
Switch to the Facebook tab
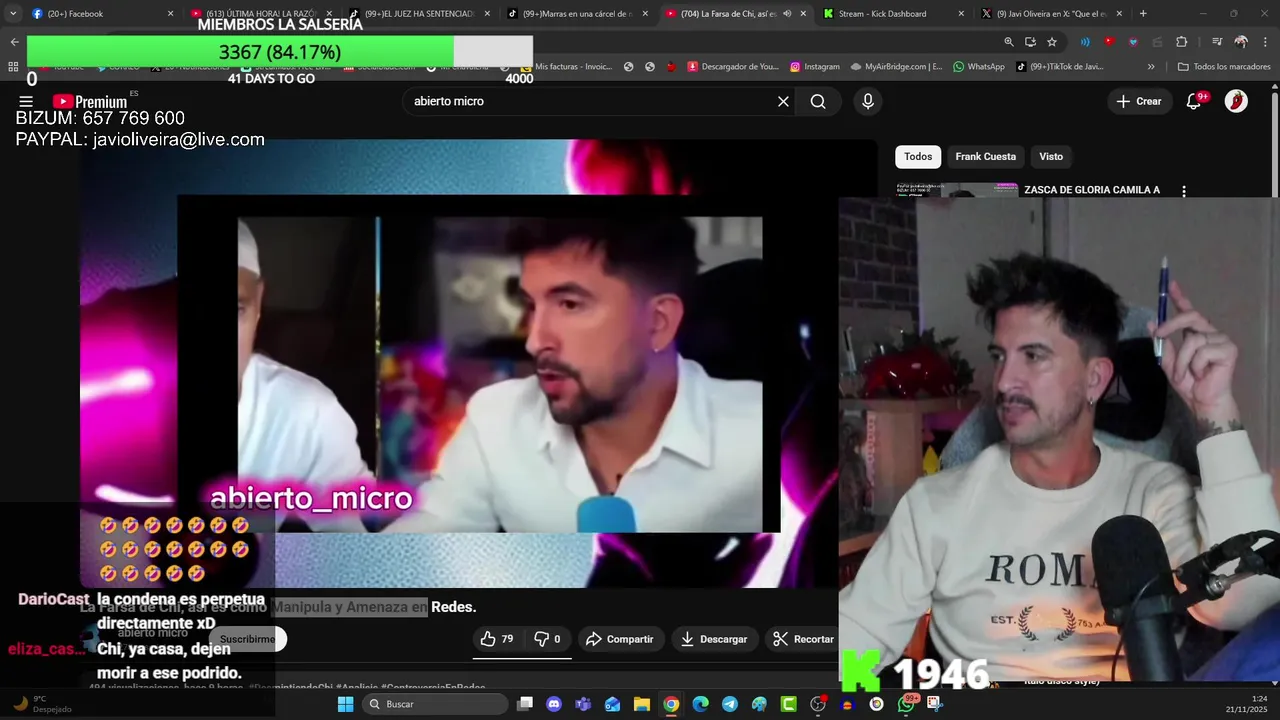103,14
